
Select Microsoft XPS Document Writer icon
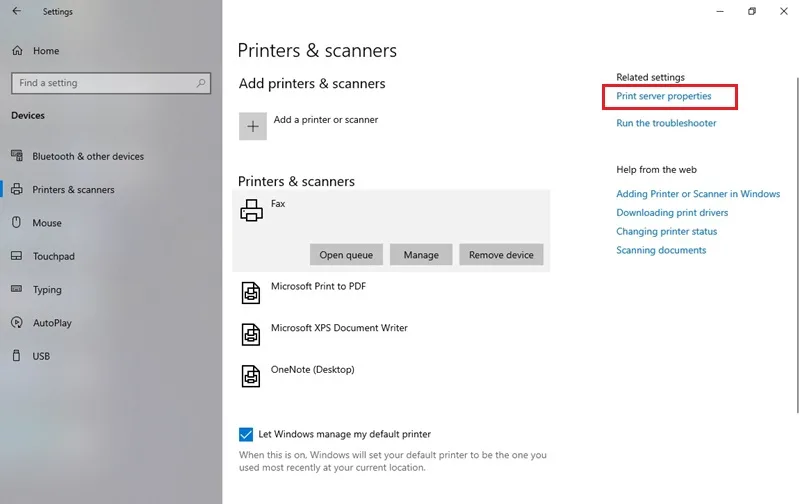251,335
